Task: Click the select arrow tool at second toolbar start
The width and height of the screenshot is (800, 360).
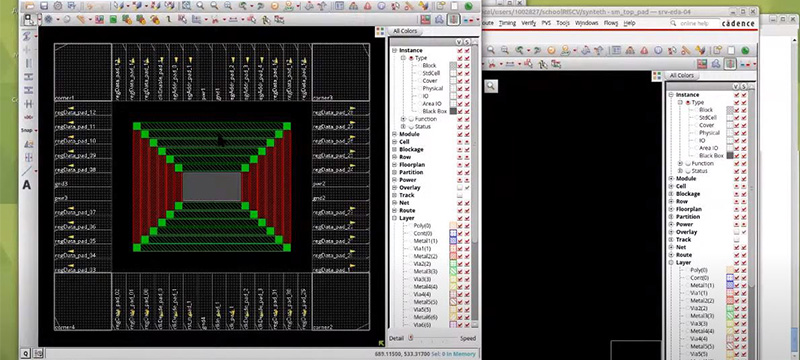Action: (29, 20)
